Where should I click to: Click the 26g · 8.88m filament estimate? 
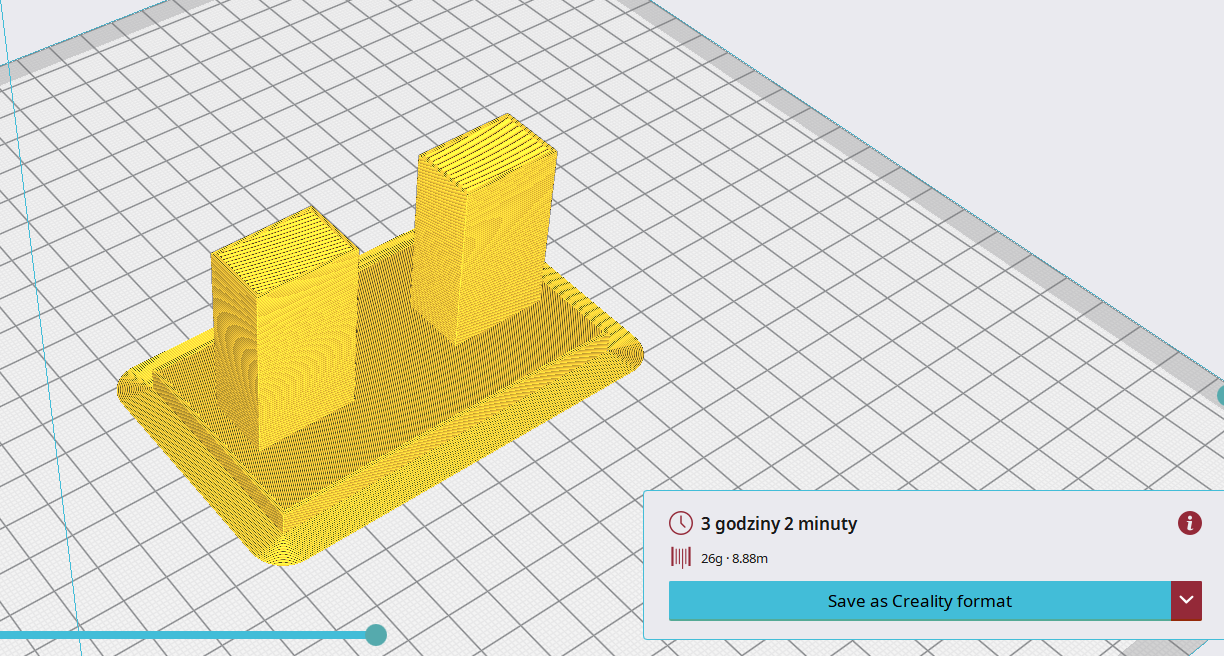[733, 558]
